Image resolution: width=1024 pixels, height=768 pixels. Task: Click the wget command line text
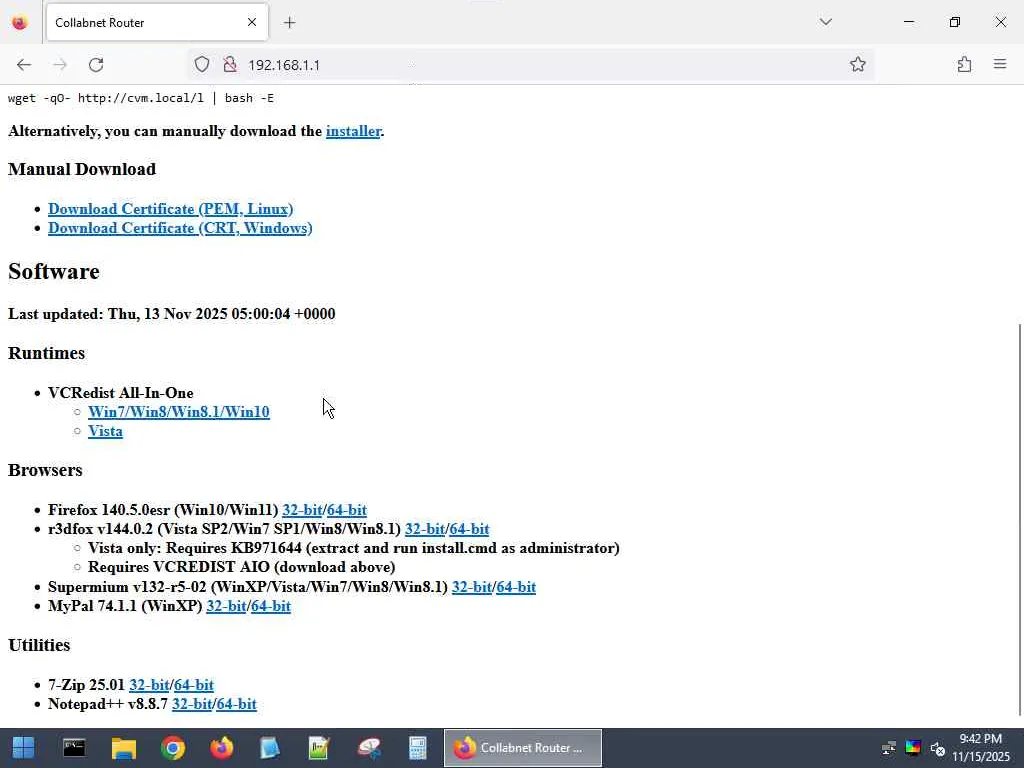pyautogui.click(x=141, y=98)
